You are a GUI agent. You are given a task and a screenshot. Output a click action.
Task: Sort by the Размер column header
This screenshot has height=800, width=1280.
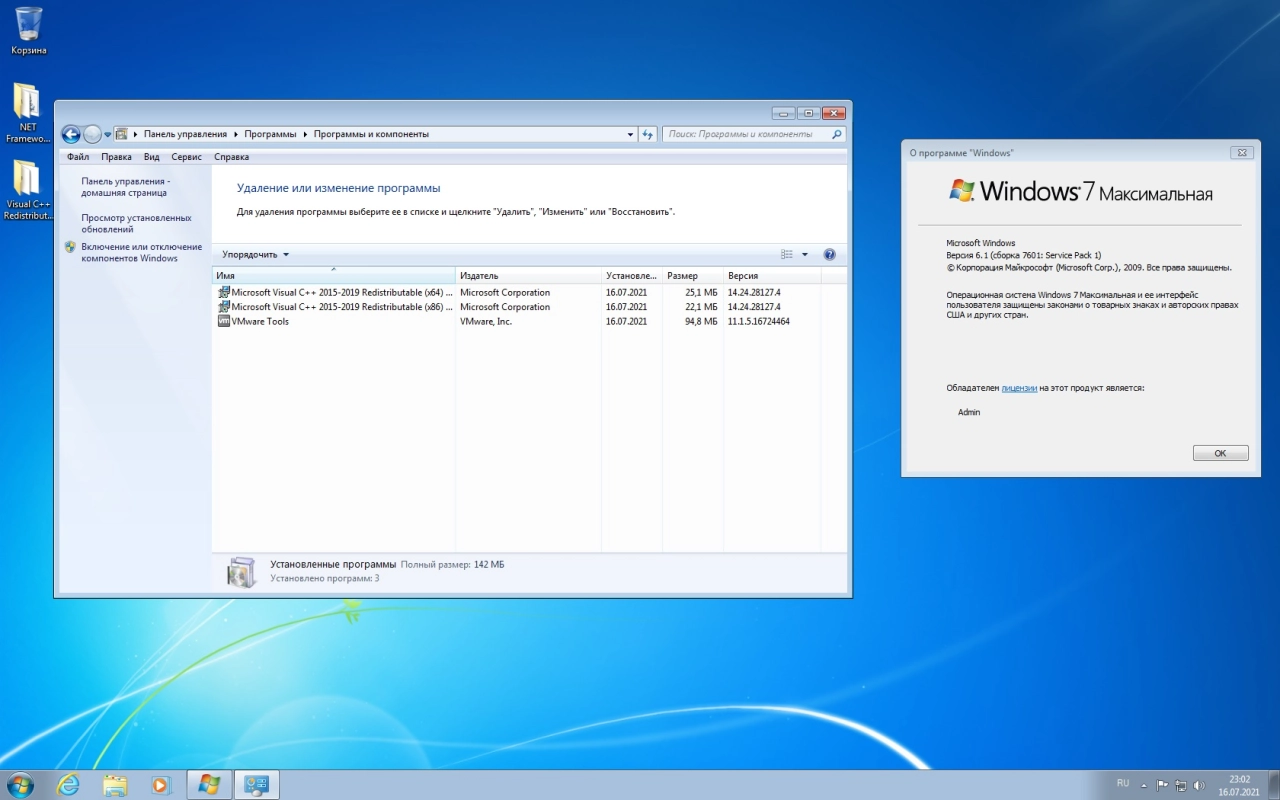[x=692, y=276]
